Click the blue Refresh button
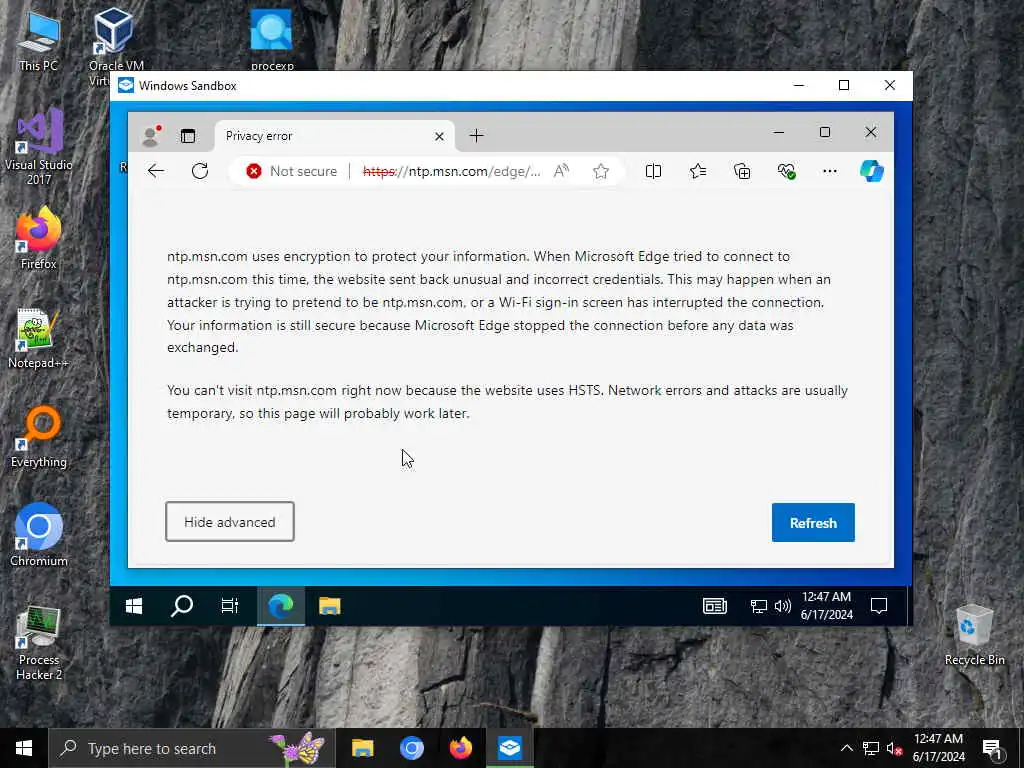Image resolution: width=1024 pixels, height=768 pixels. (x=813, y=522)
